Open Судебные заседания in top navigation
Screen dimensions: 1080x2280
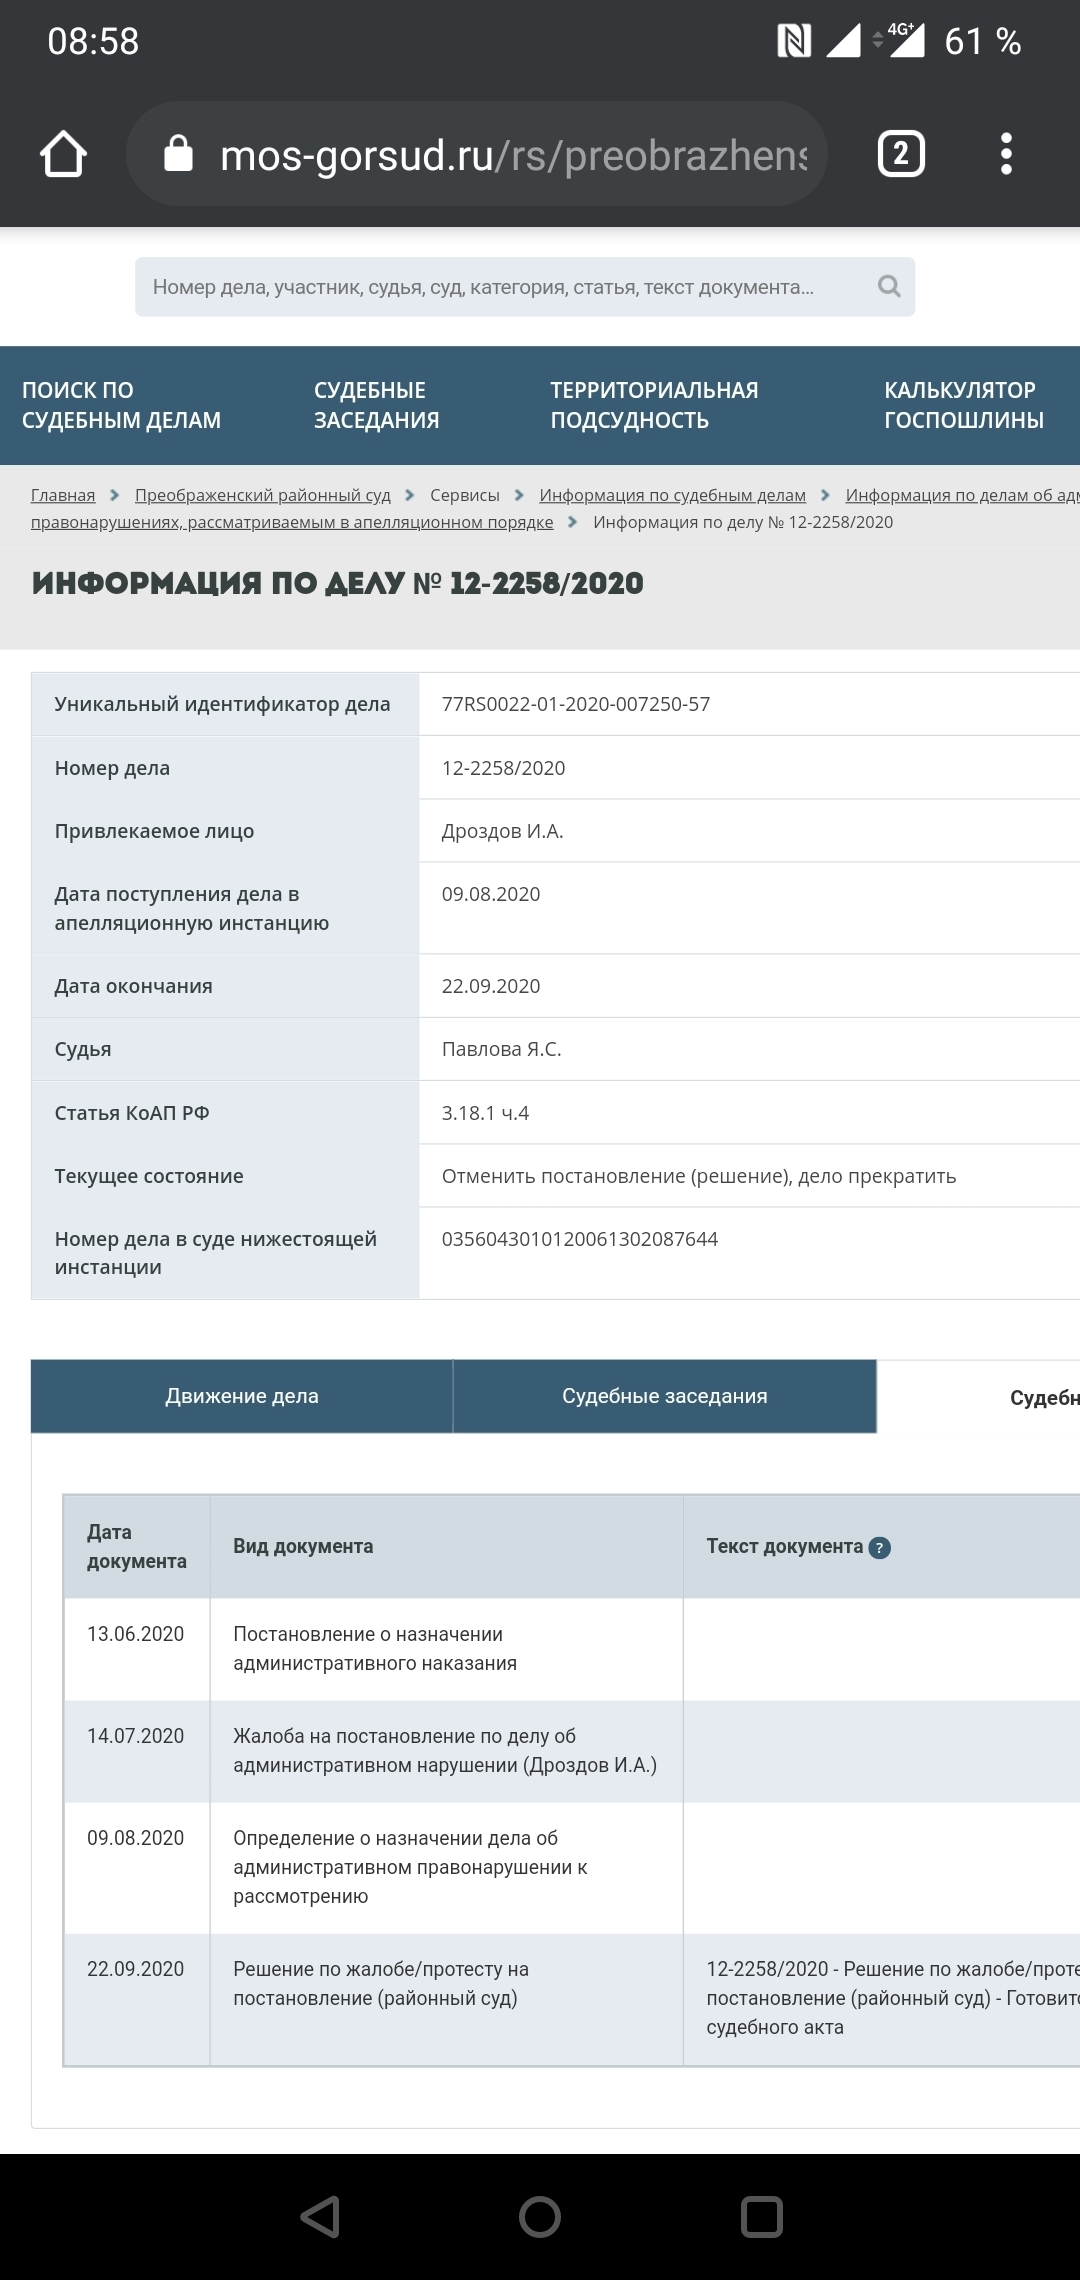[376, 405]
